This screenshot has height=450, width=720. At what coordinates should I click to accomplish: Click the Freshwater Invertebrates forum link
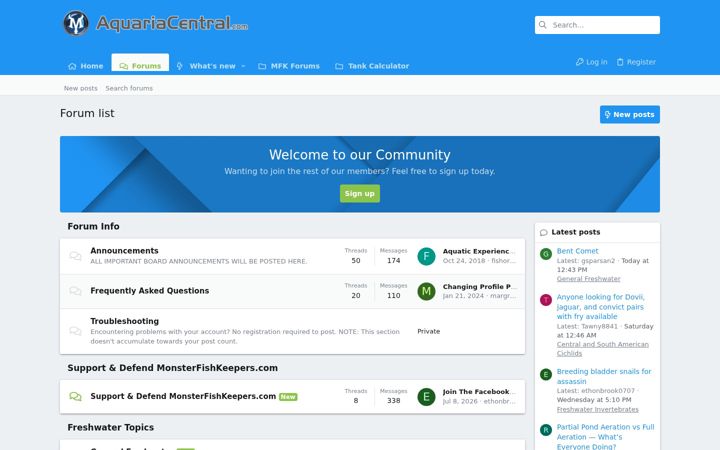pos(597,409)
